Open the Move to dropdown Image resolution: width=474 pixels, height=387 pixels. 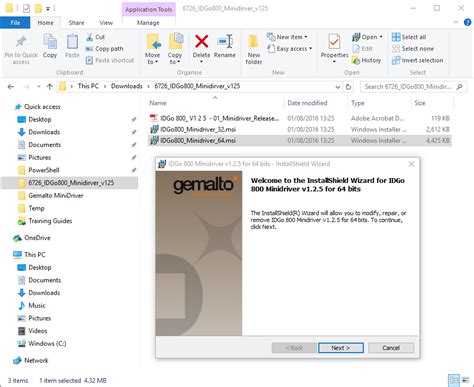(153, 49)
